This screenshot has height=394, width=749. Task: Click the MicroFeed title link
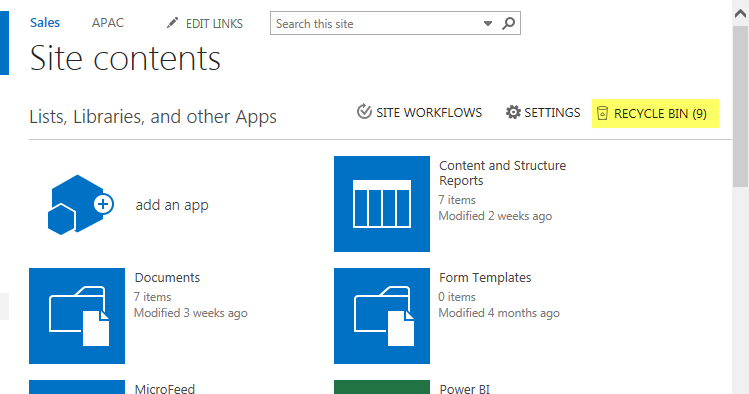(165, 388)
